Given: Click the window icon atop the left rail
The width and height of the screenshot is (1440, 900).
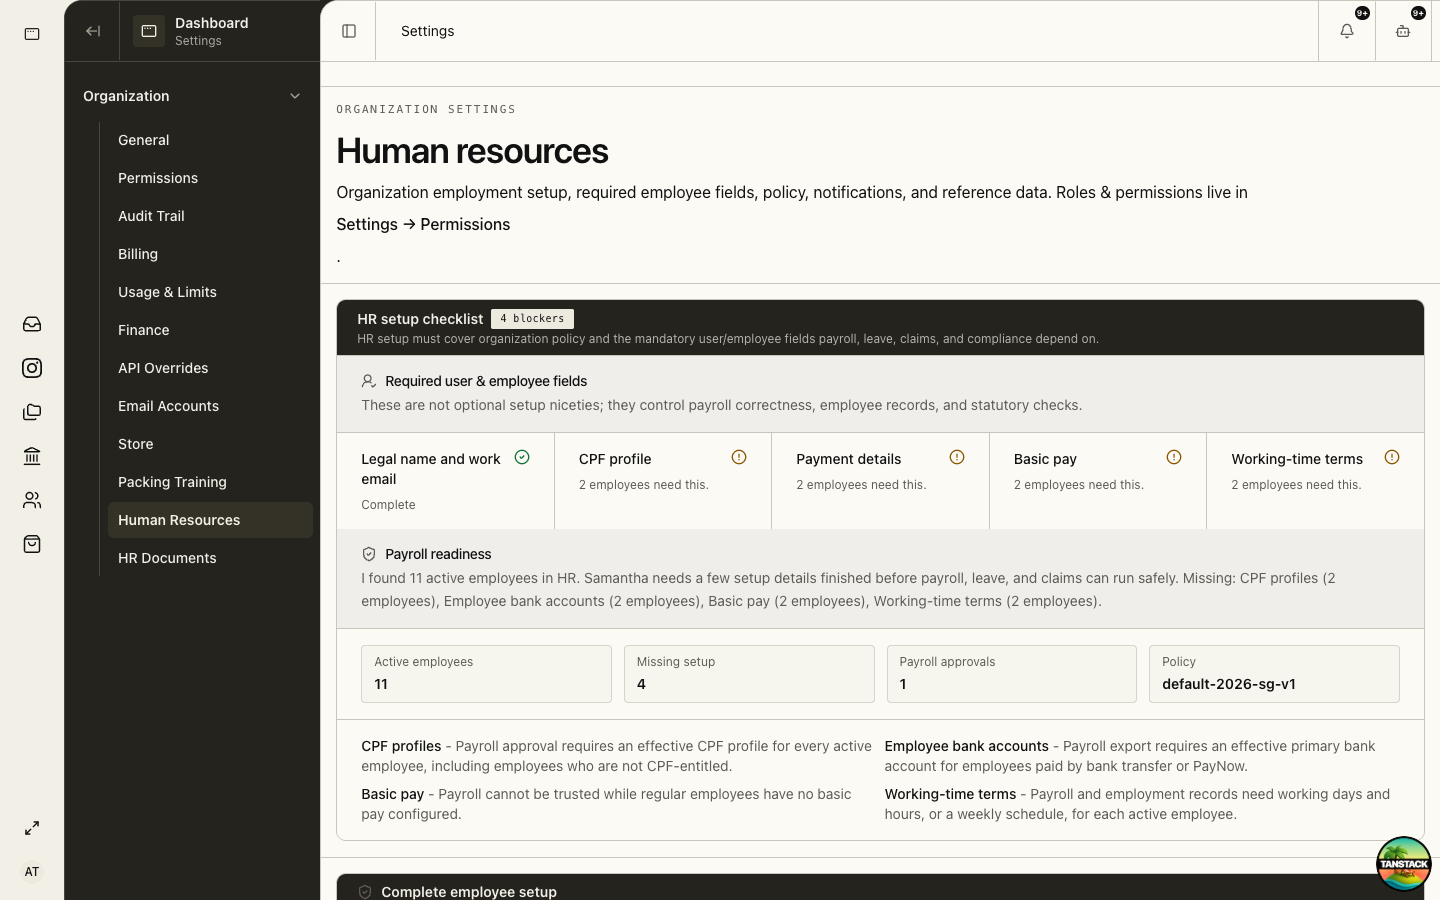Looking at the screenshot, I should (x=32, y=34).
